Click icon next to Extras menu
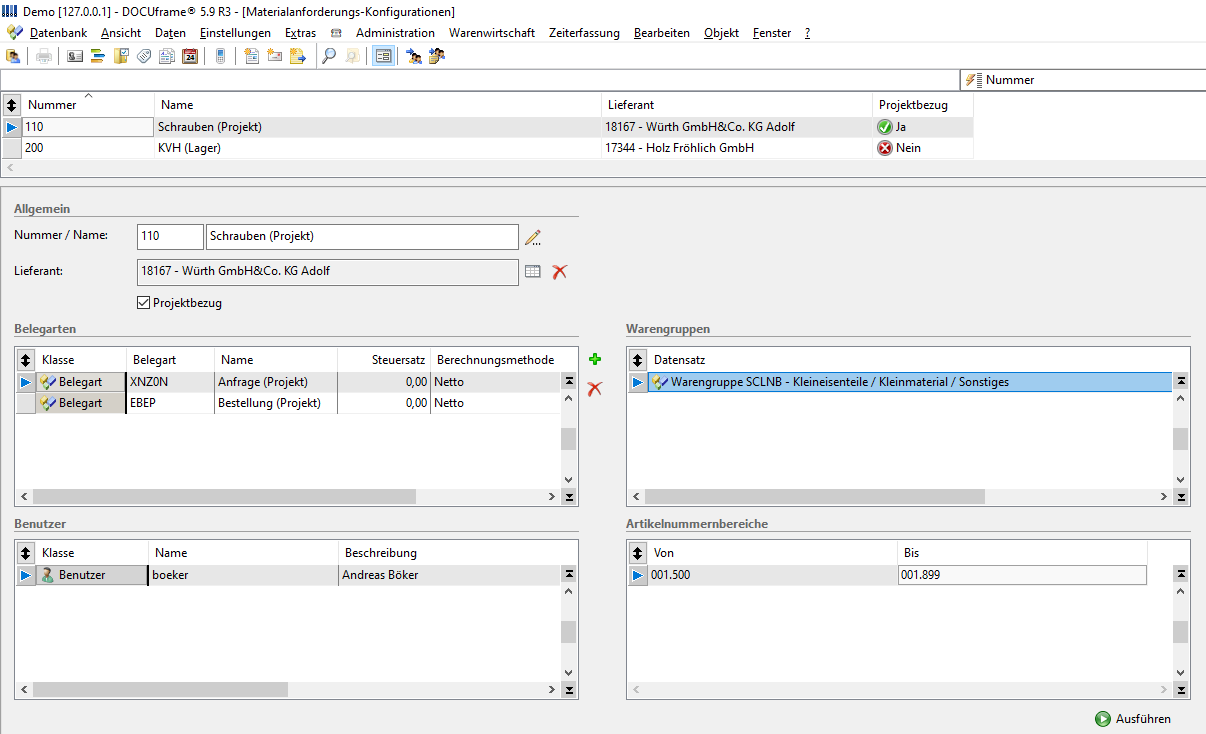Image resolution: width=1206 pixels, height=734 pixels. point(336,33)
